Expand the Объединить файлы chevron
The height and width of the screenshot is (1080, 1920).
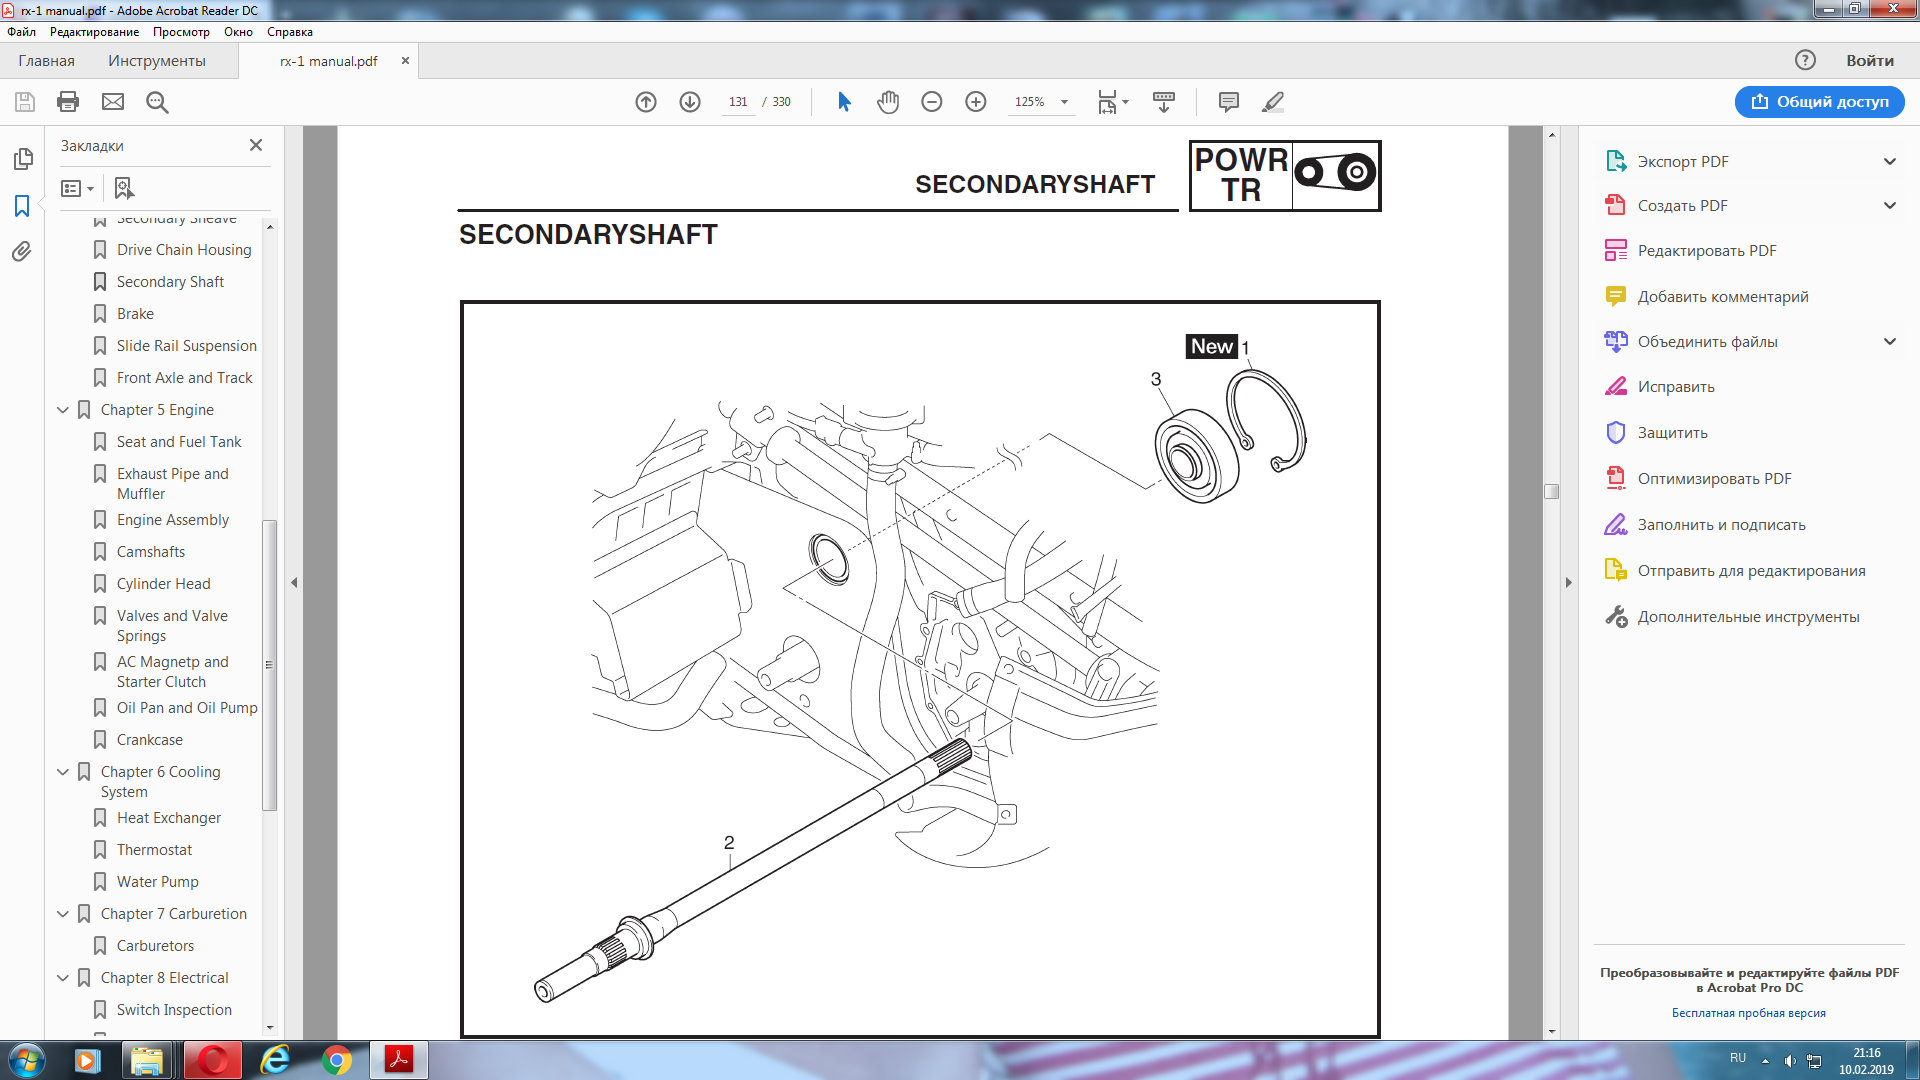(x=1890, y=341)
